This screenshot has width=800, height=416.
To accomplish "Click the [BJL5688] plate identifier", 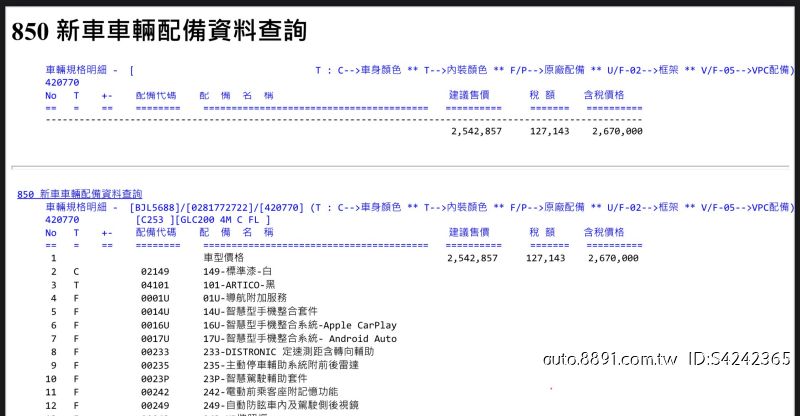I will click(155, 208).
